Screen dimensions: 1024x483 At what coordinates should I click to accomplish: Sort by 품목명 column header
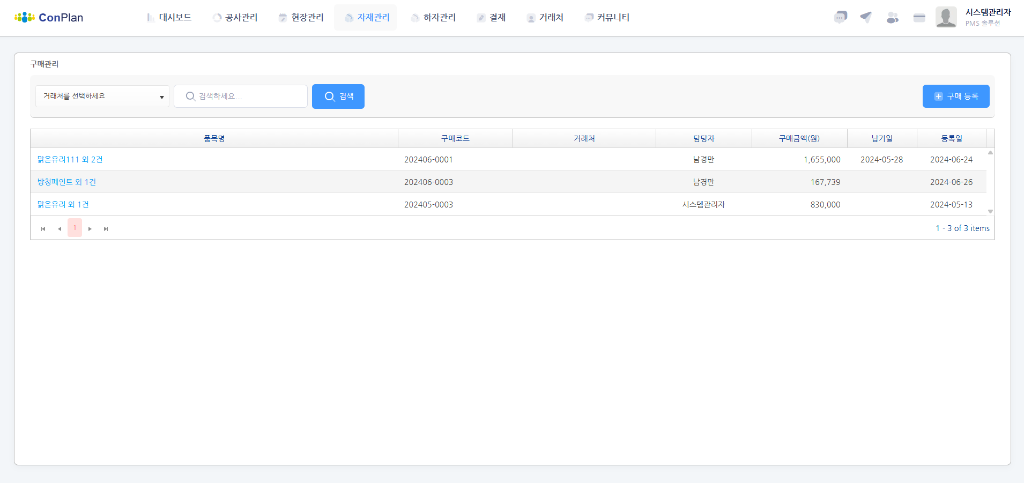(x=214, y=138)
